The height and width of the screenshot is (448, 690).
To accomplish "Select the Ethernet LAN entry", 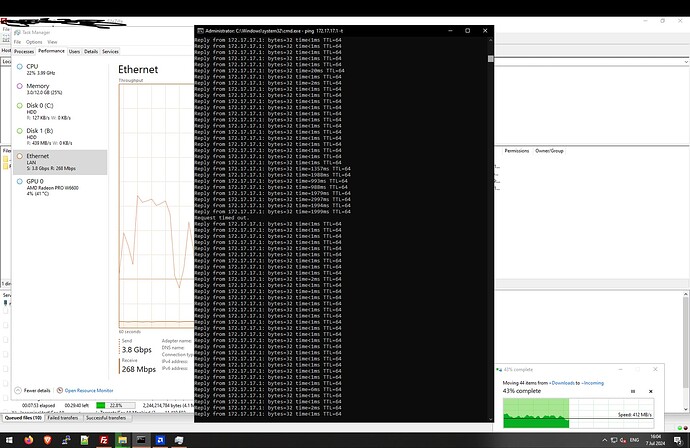I will pyautogui.click(x=50, y=160).
